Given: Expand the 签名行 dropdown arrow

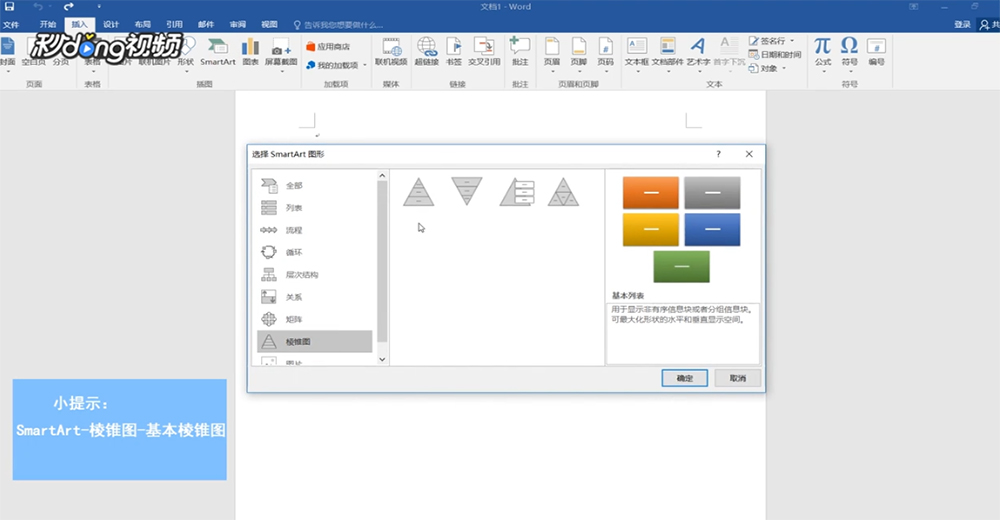Looking at the screenshot, I should coord(792,41).
